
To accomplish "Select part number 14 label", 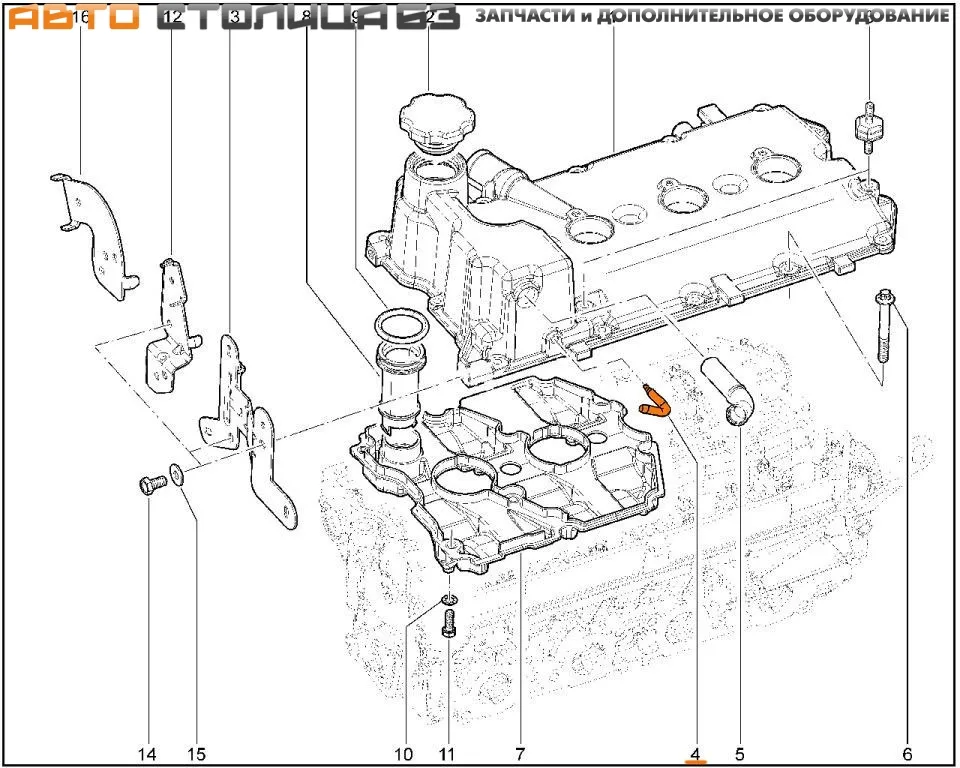I will click(148, 753).
